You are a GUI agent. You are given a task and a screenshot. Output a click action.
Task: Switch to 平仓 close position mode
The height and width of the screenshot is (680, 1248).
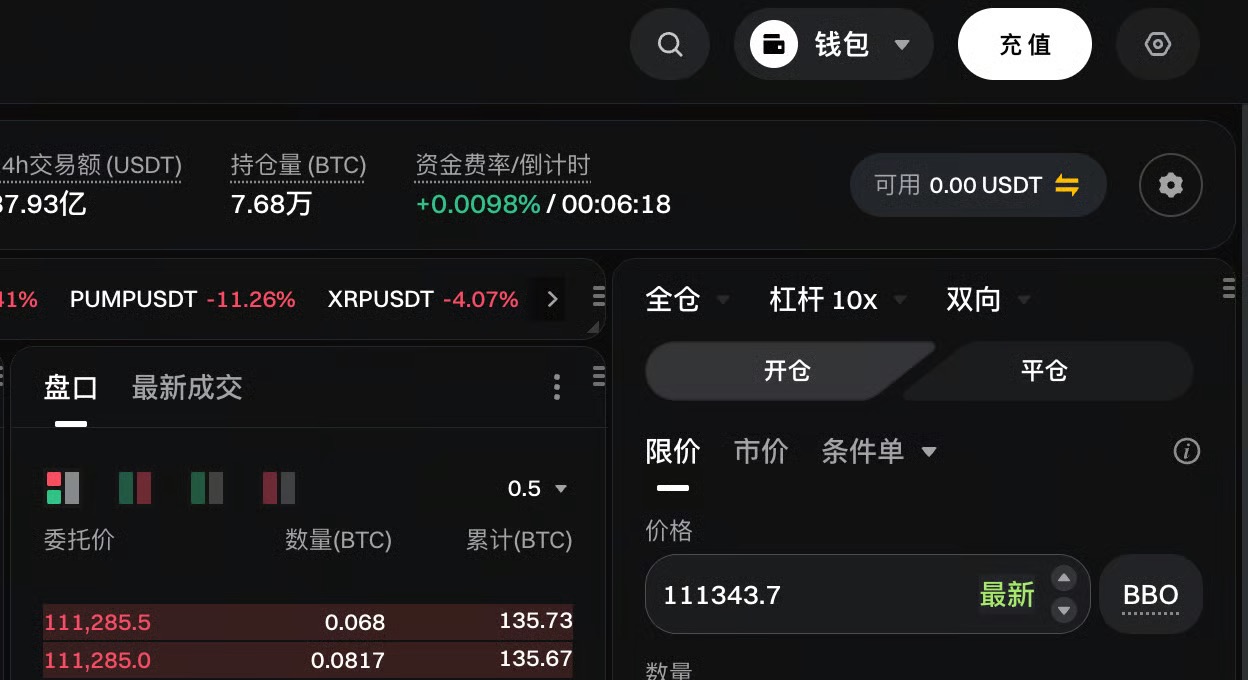tap(1044, 371)
